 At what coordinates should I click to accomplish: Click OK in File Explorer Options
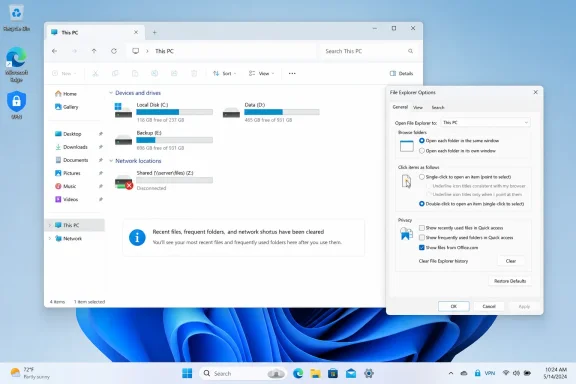pos(454,306)
